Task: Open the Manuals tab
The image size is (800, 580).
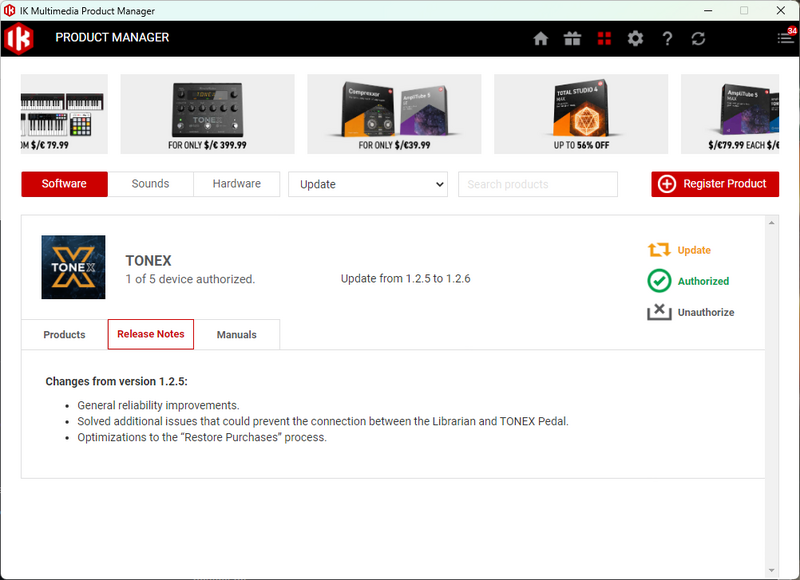Action: (x=237, y=335)
